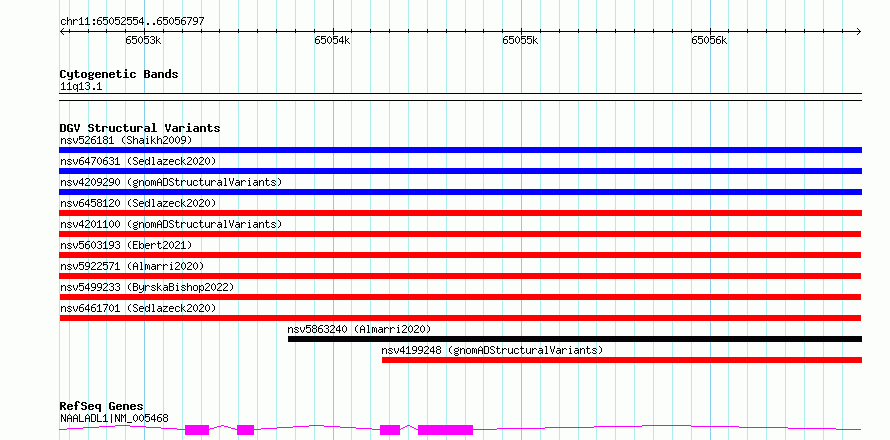Open the nsv5922571 (Almarri2020) label
This screenshot has height=440, width=890.
132,266
